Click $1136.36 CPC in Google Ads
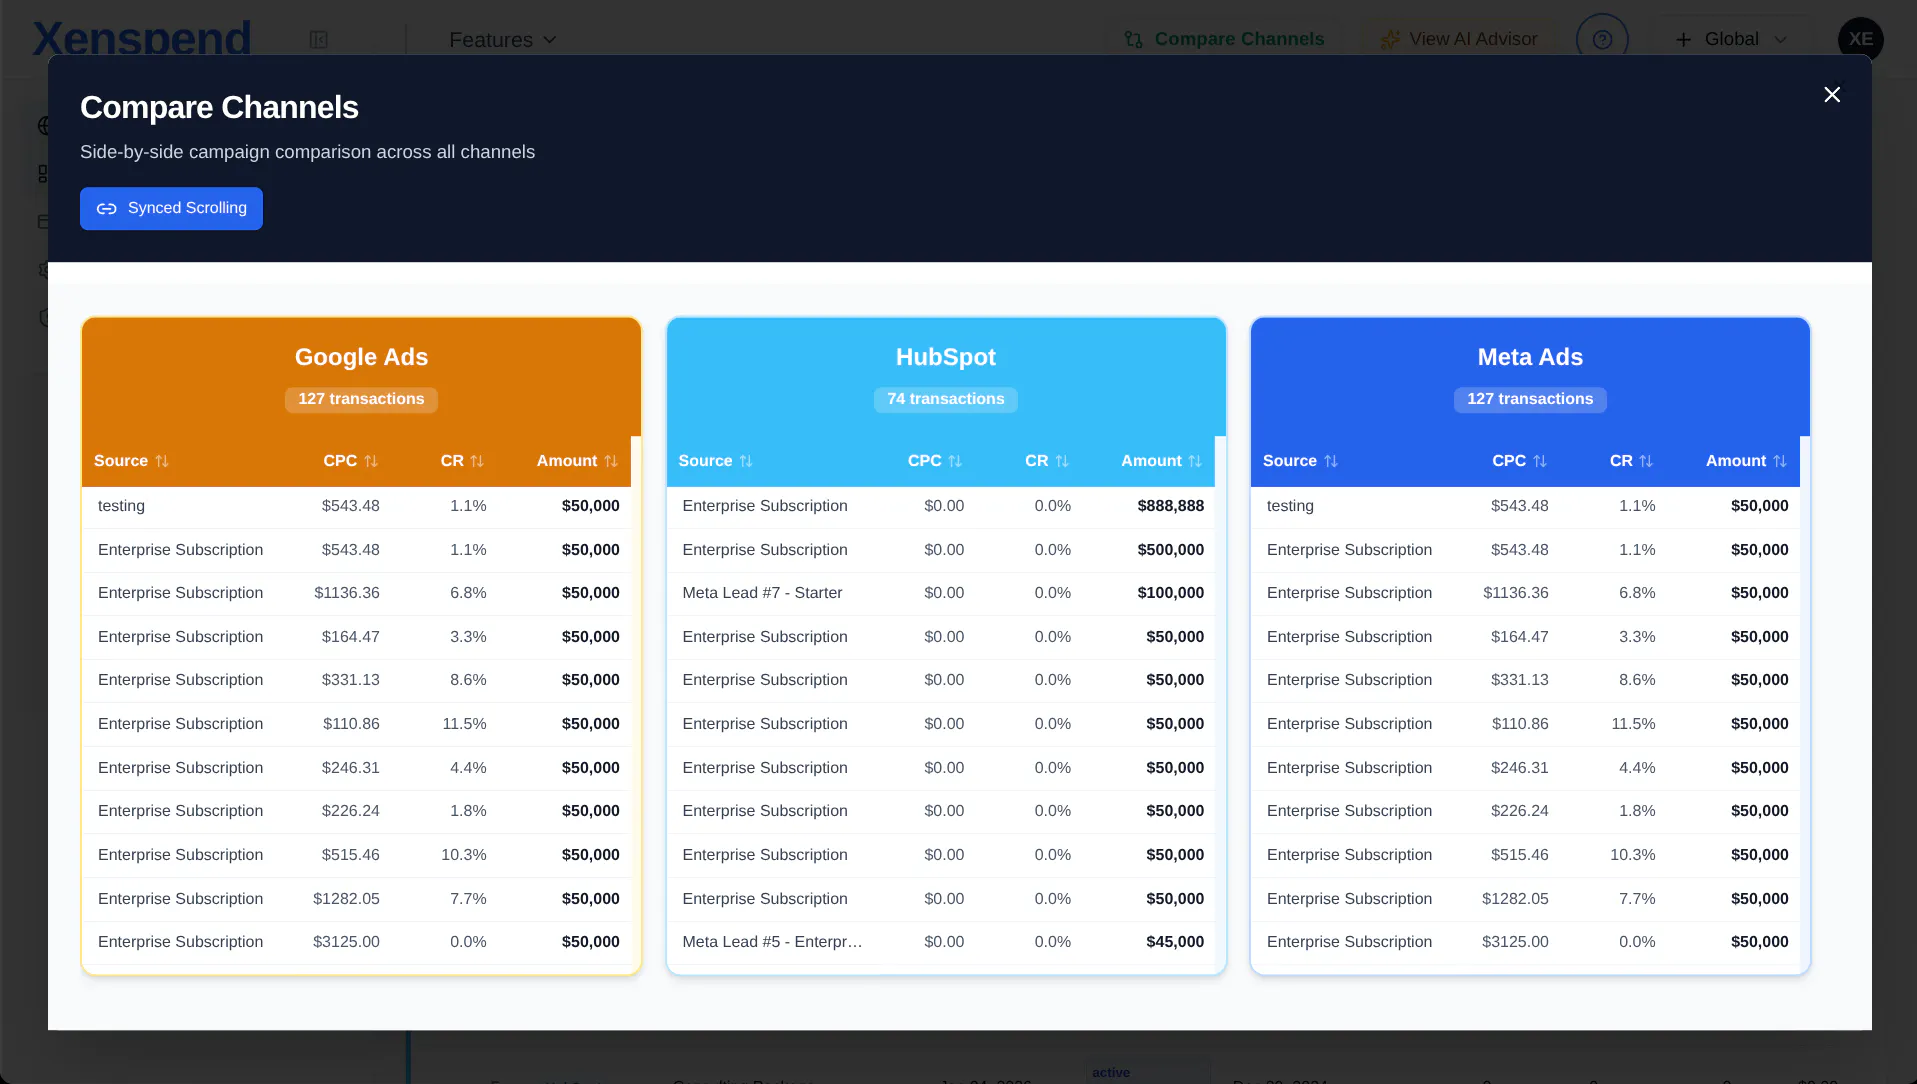This screenshot has height=1084, width=1917. pyautogui.click(x=347, y=593)
